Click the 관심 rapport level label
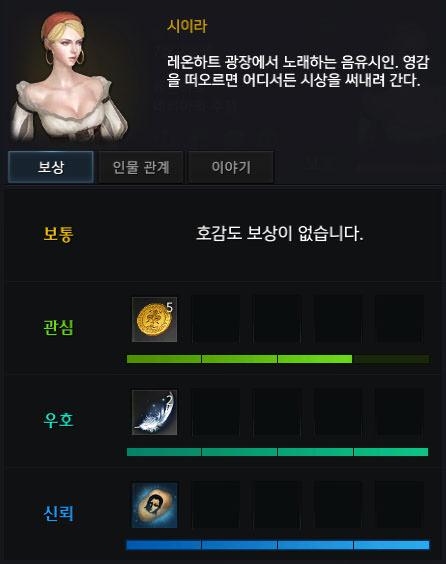 click(58, 327)
